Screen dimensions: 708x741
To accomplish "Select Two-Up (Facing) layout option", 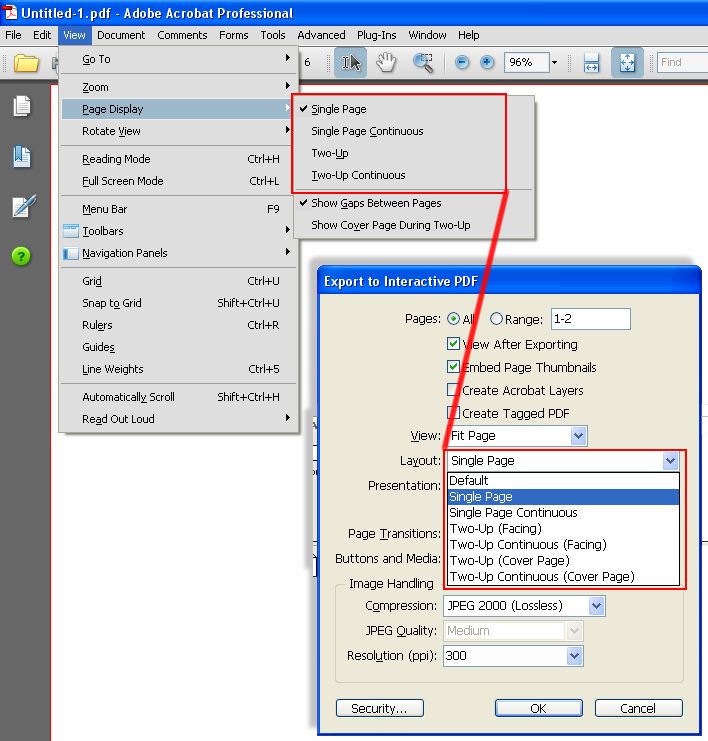I will 563,528.
